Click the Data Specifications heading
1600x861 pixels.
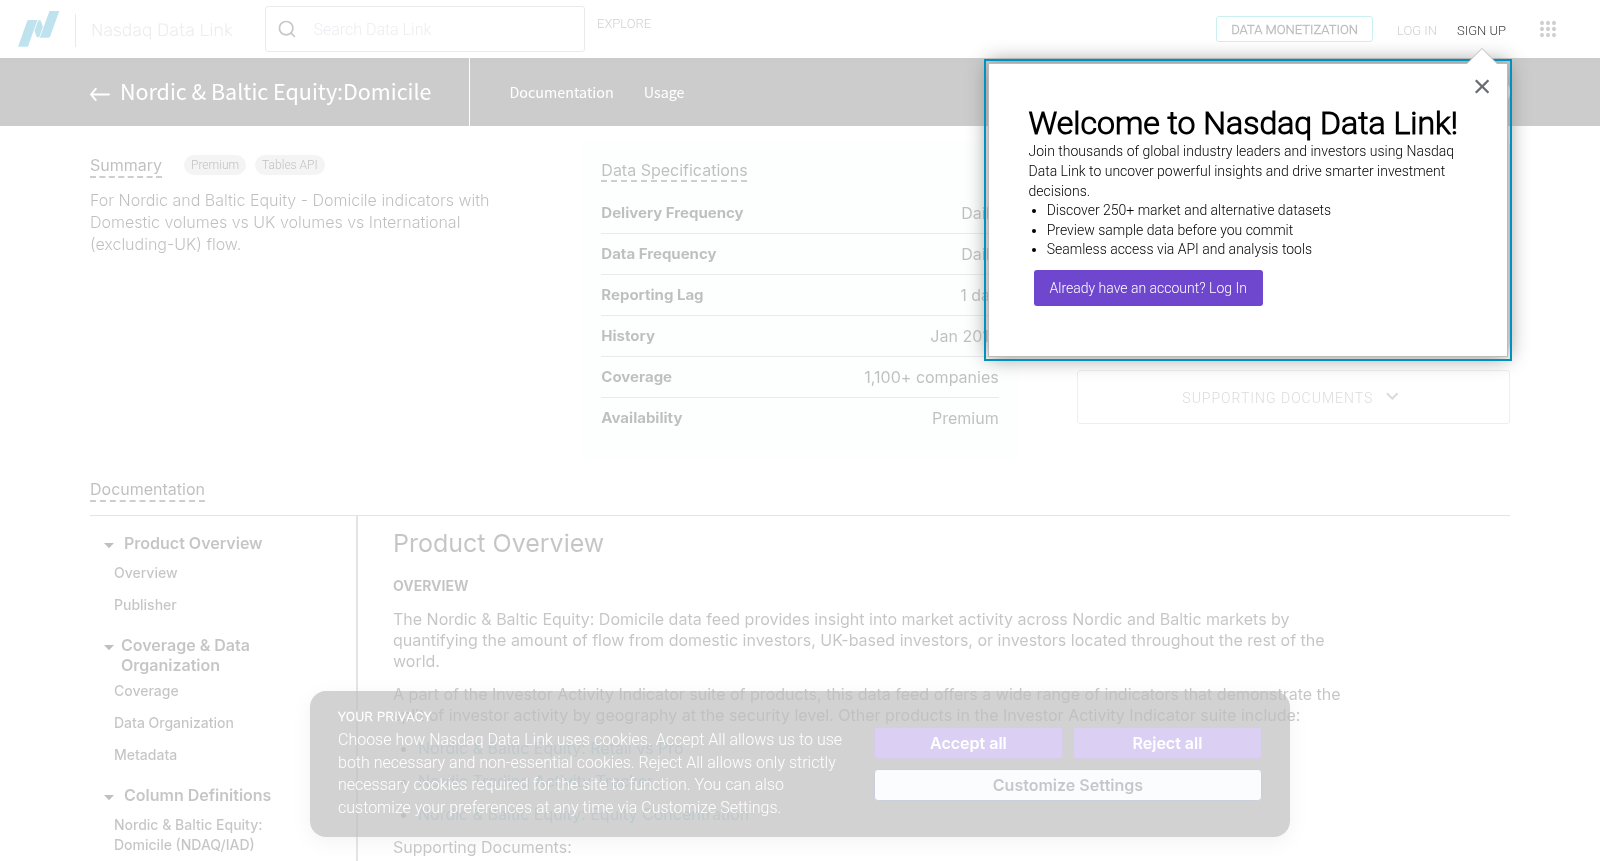[x=674, y=171]
